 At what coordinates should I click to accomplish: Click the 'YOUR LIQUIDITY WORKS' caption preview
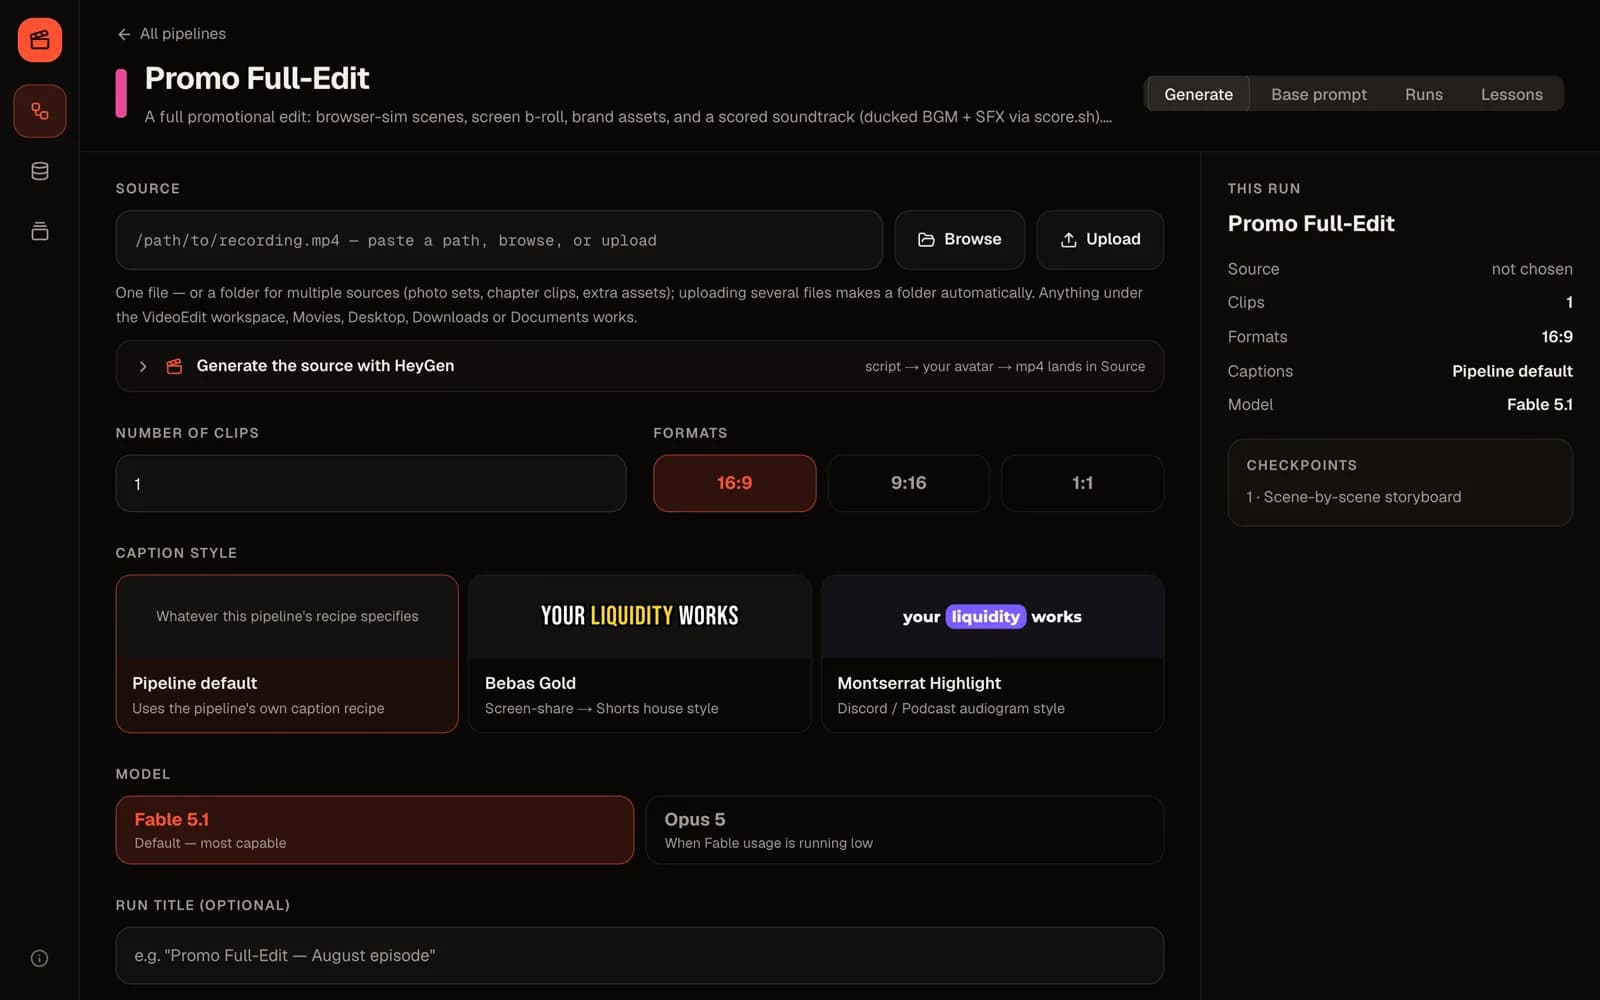click(639, 616)
